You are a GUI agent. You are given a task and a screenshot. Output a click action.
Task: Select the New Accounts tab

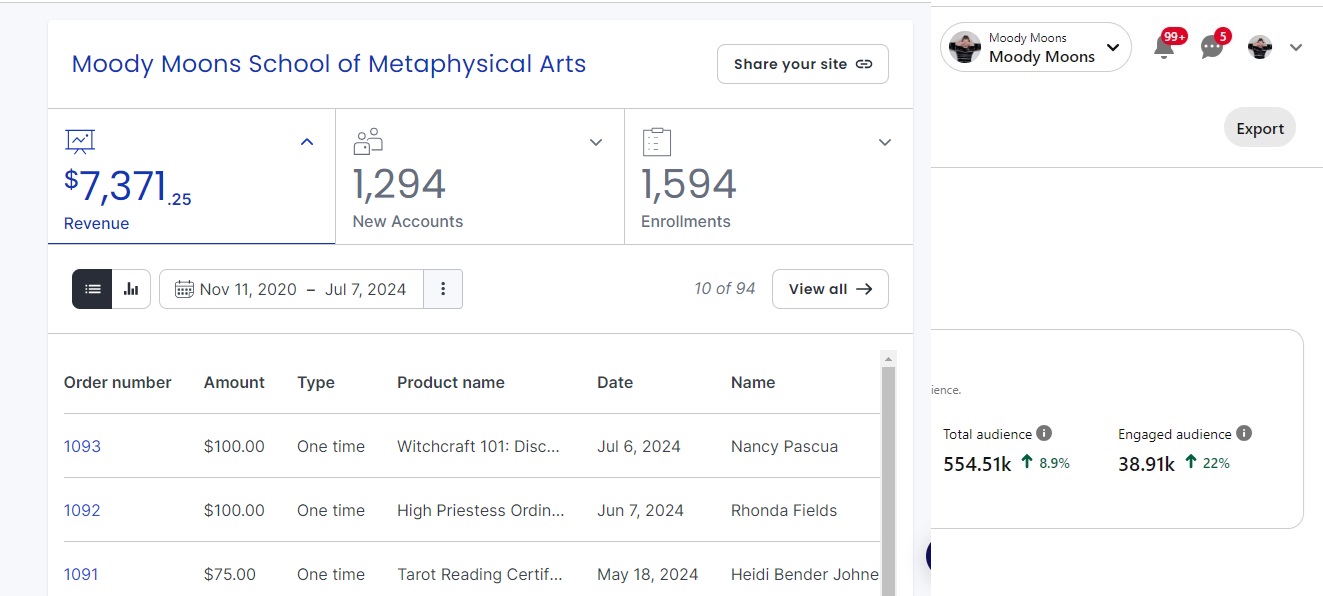(480, 176)
